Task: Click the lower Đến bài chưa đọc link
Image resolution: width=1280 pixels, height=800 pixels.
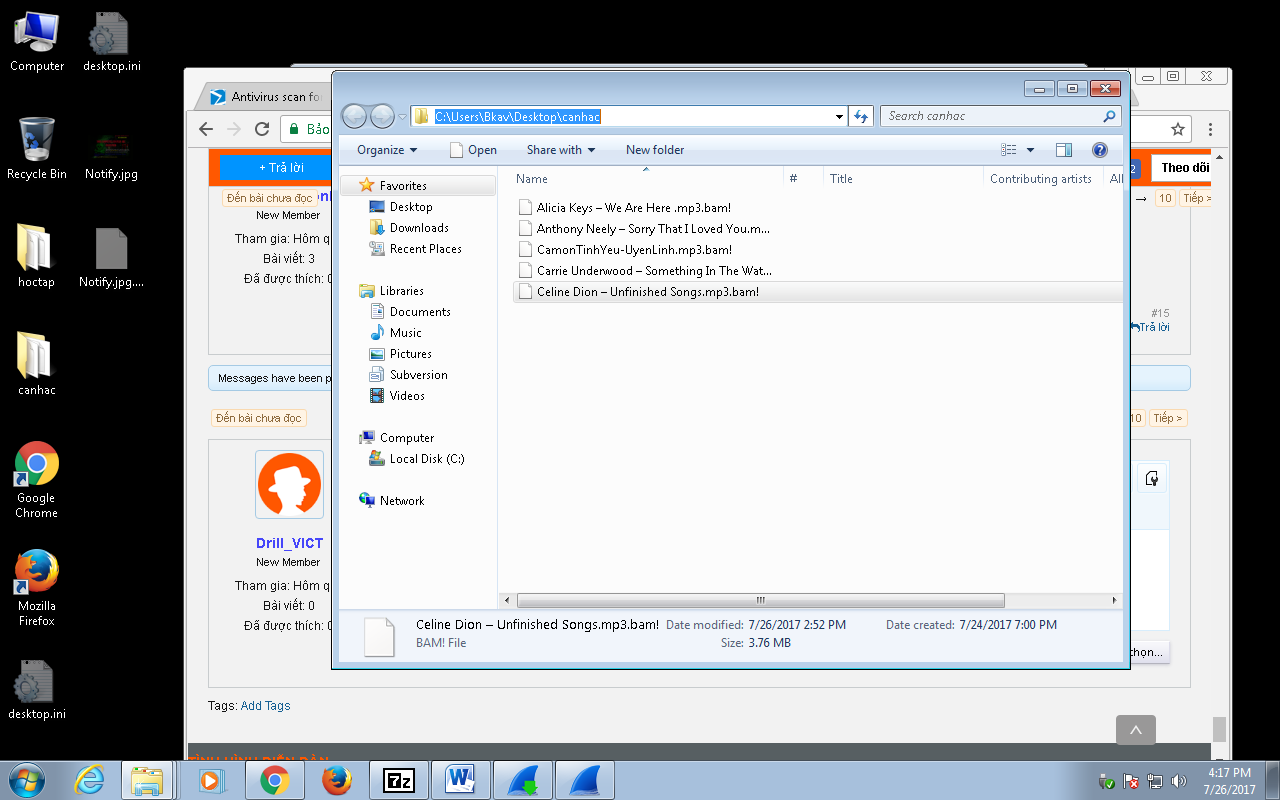Action: [258, 418]
